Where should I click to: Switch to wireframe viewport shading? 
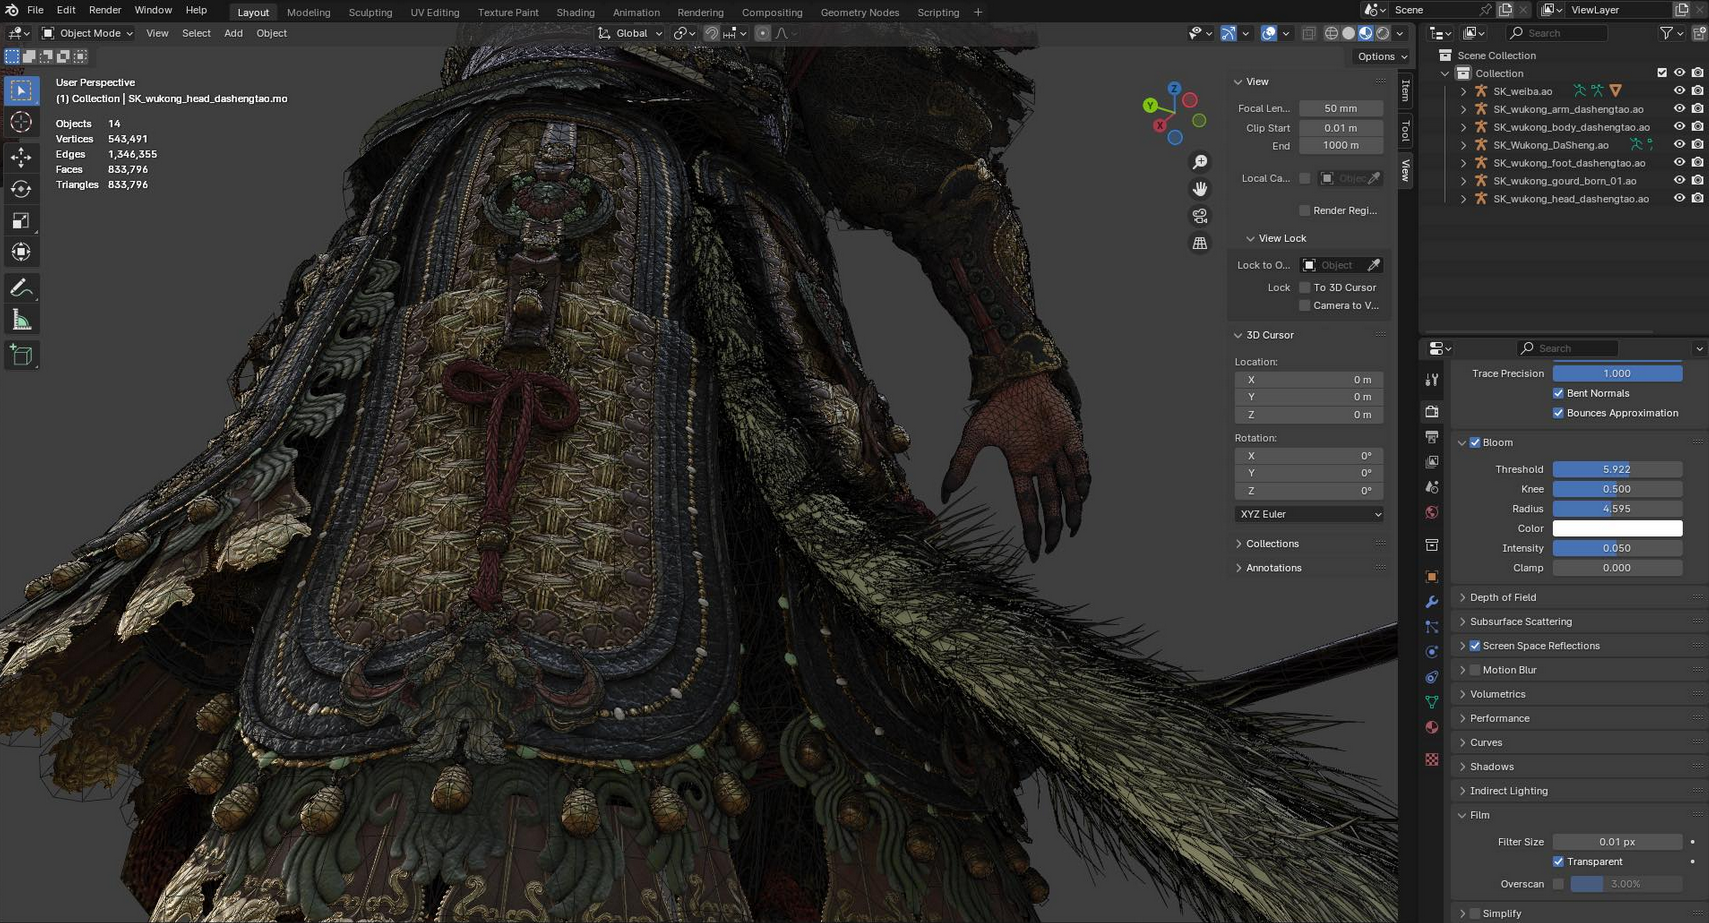click(x=1331, y=33)
